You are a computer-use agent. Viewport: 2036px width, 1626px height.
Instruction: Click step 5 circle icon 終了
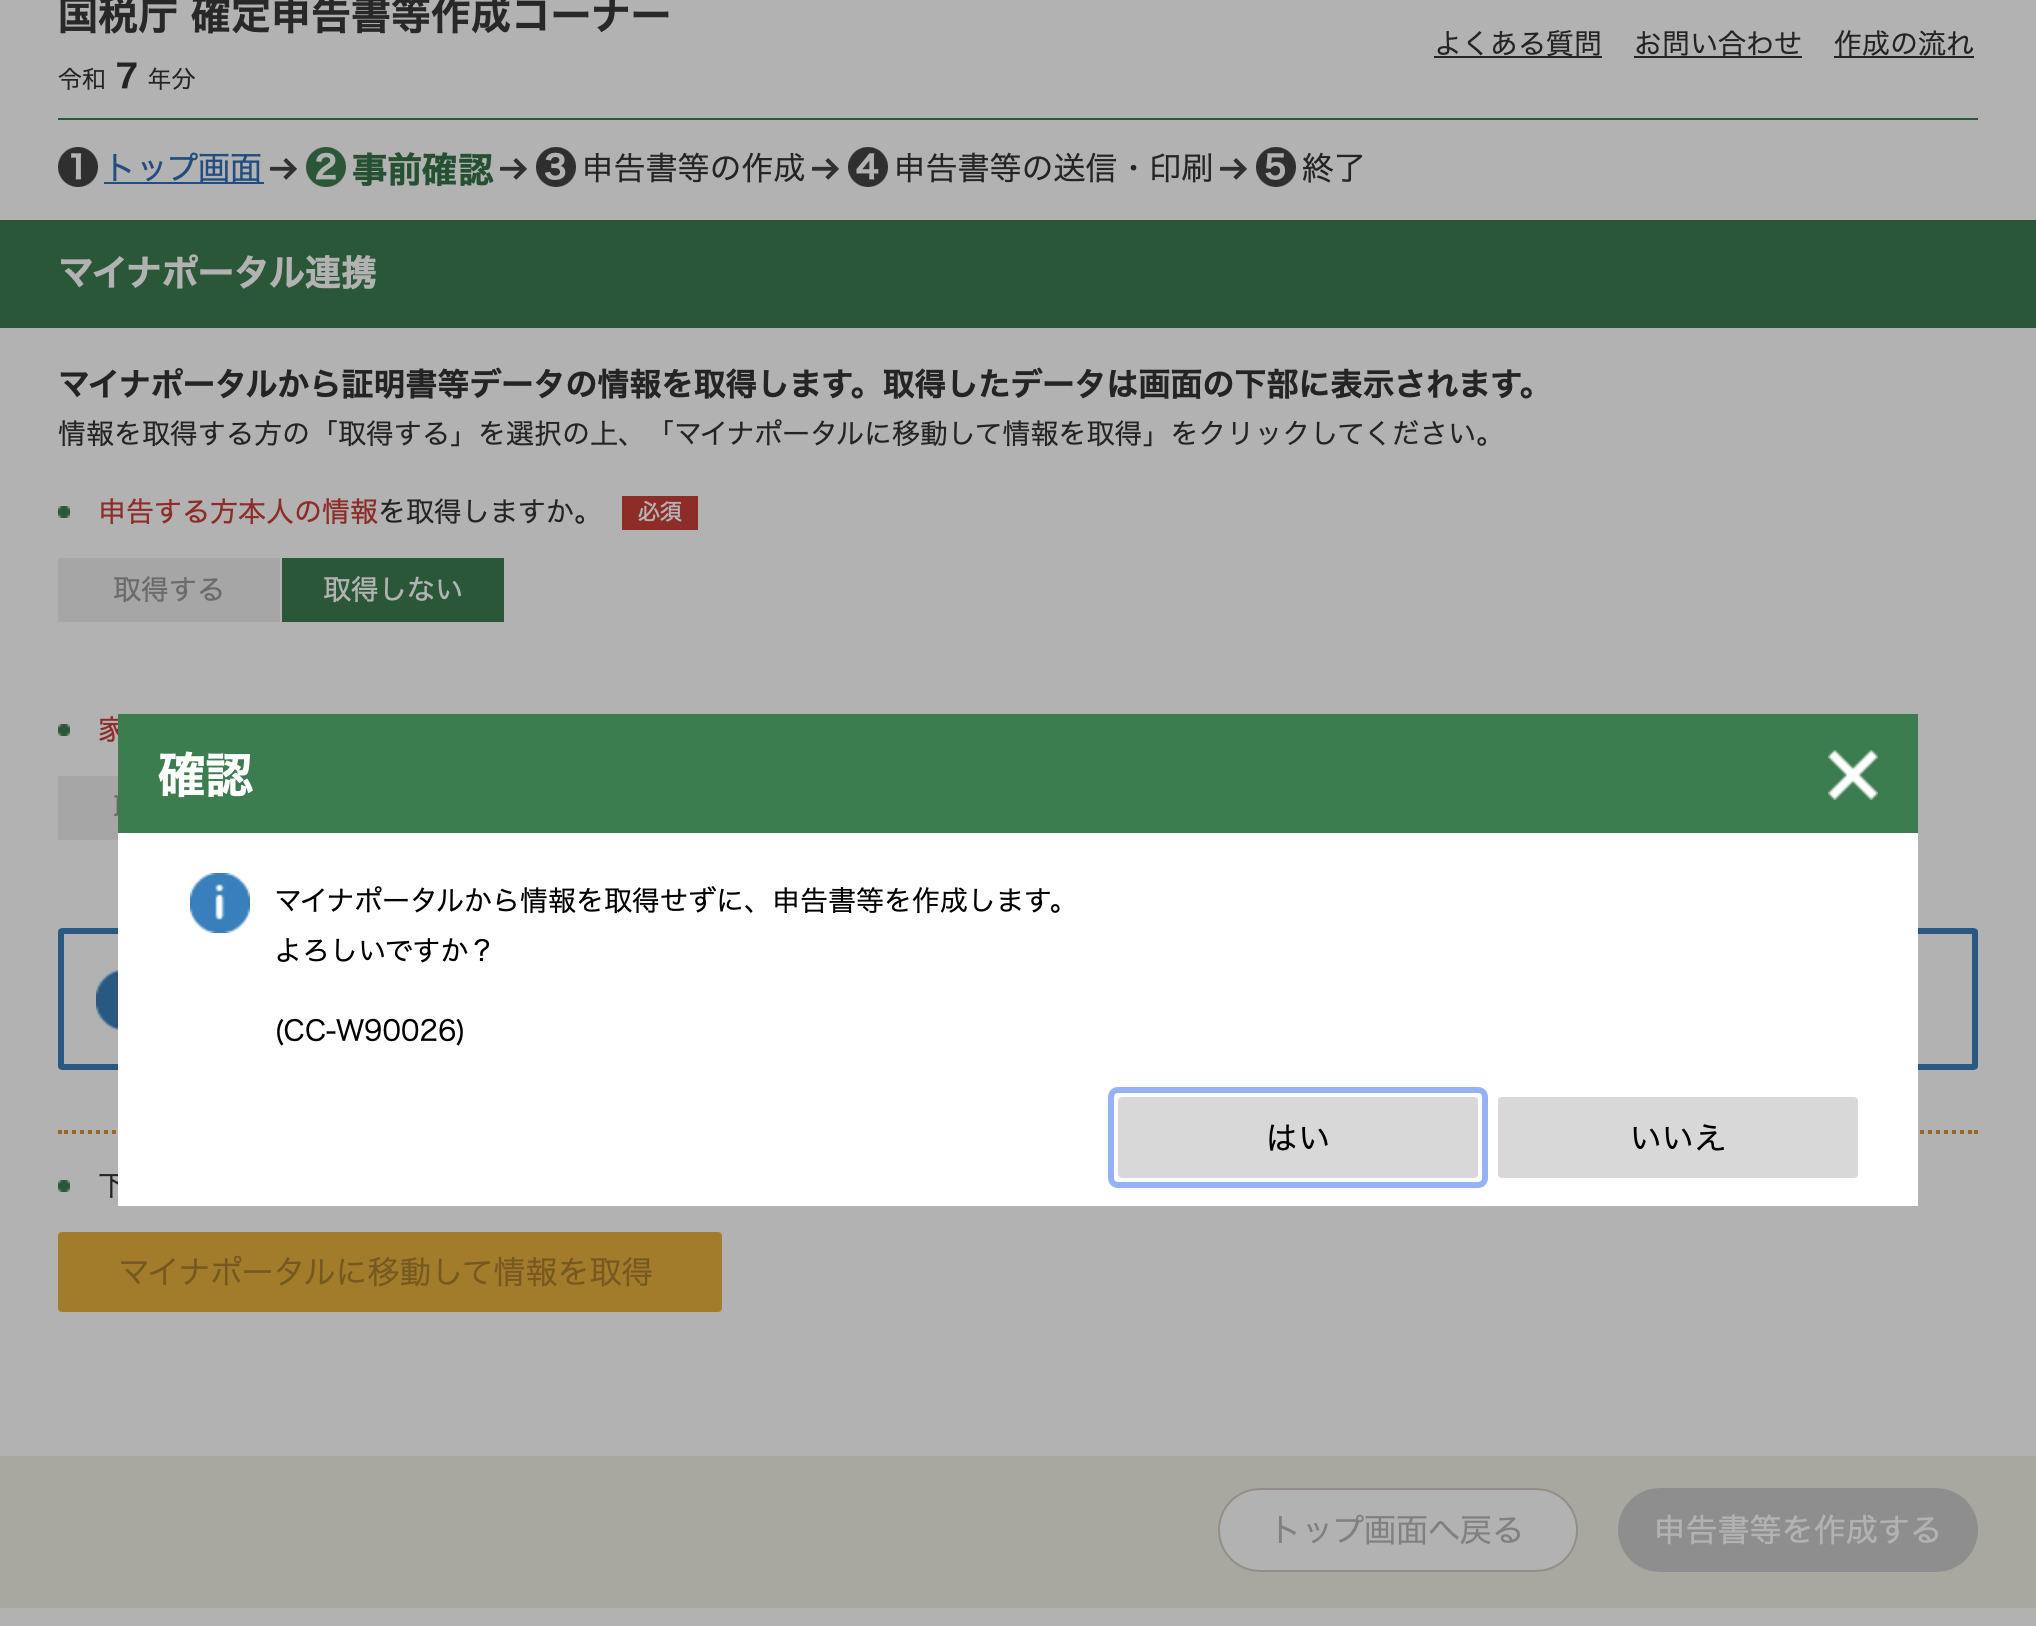pyautogui.click(x=1275, y=168)
